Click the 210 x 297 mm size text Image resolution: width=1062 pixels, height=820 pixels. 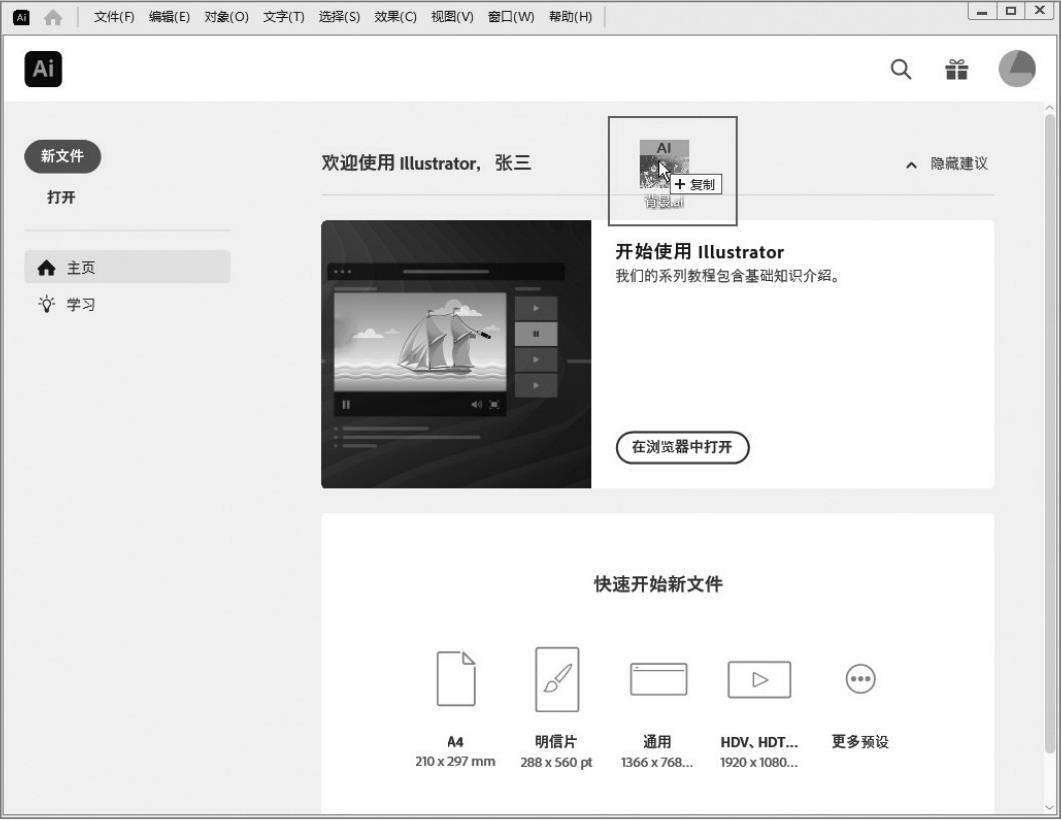pos(455,762)
